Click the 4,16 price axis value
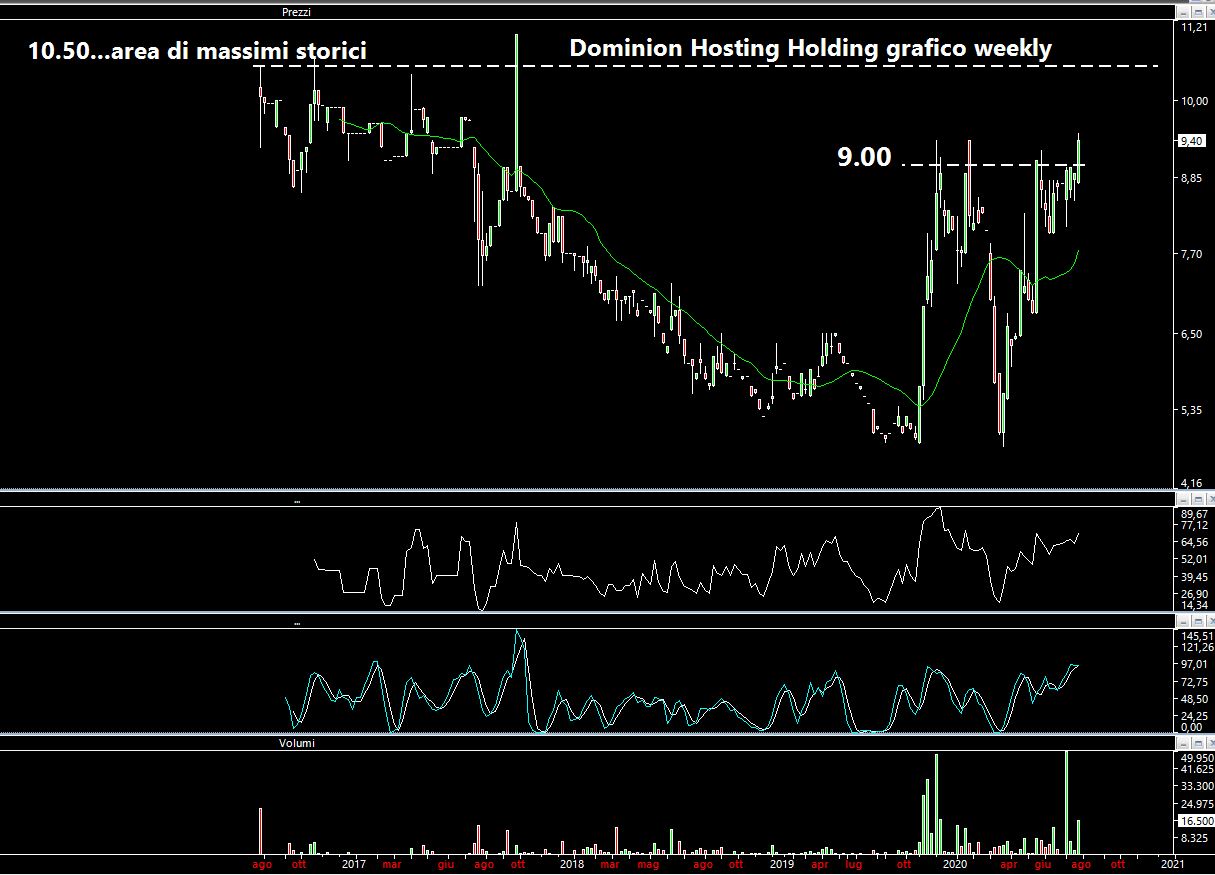 pyautogui.click(x=1192, y=483)
